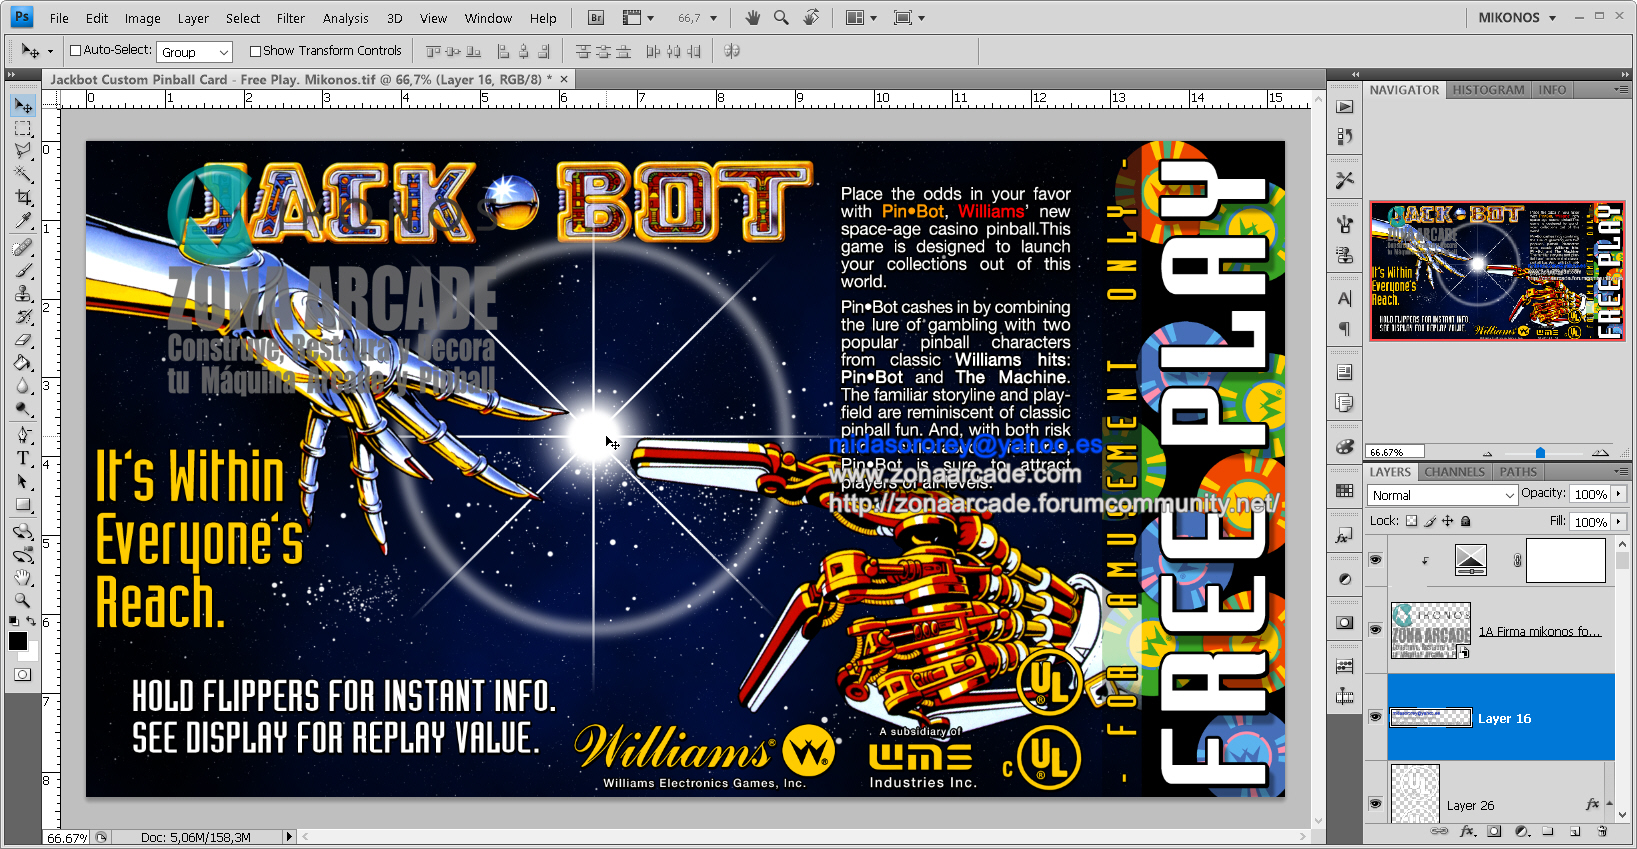Select the Dodge tool
The image size is (1637, 849).
point(23,408)
